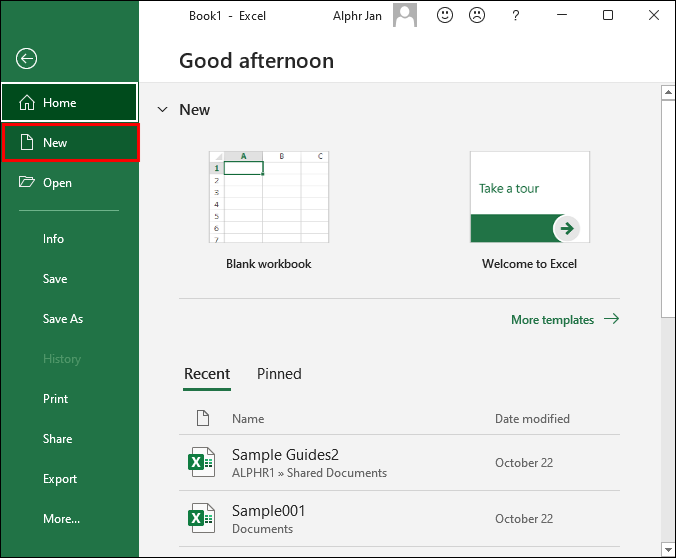This screenshot has height=558, width=676.
Task: Collapse the New section chevron
Action: 162,110
